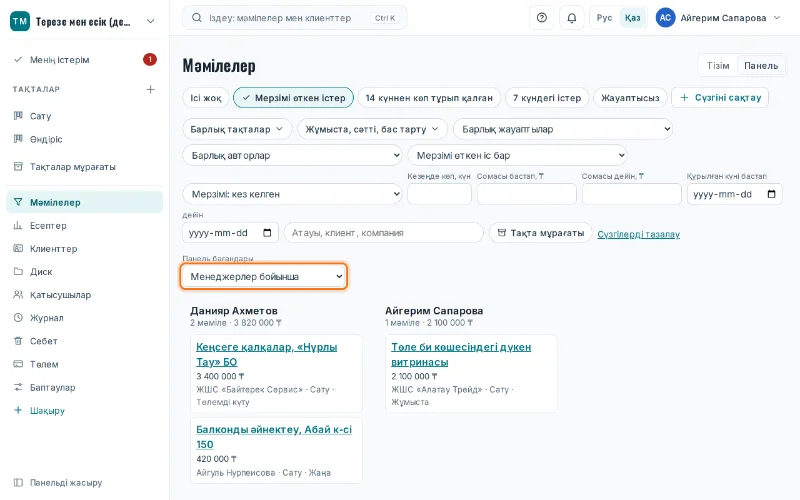Click the Клиенттер contact card icon
The height and width of the screenshot is (500, 800).
click(18, 248)
